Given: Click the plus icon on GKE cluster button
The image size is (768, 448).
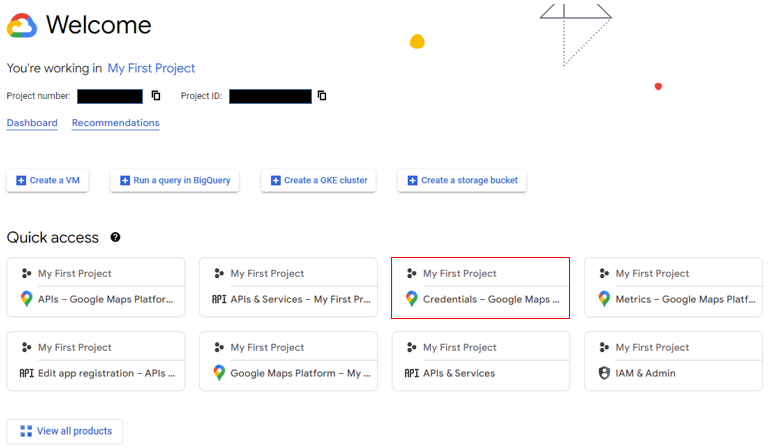Looking at the screenshot, I should (276, 181).
